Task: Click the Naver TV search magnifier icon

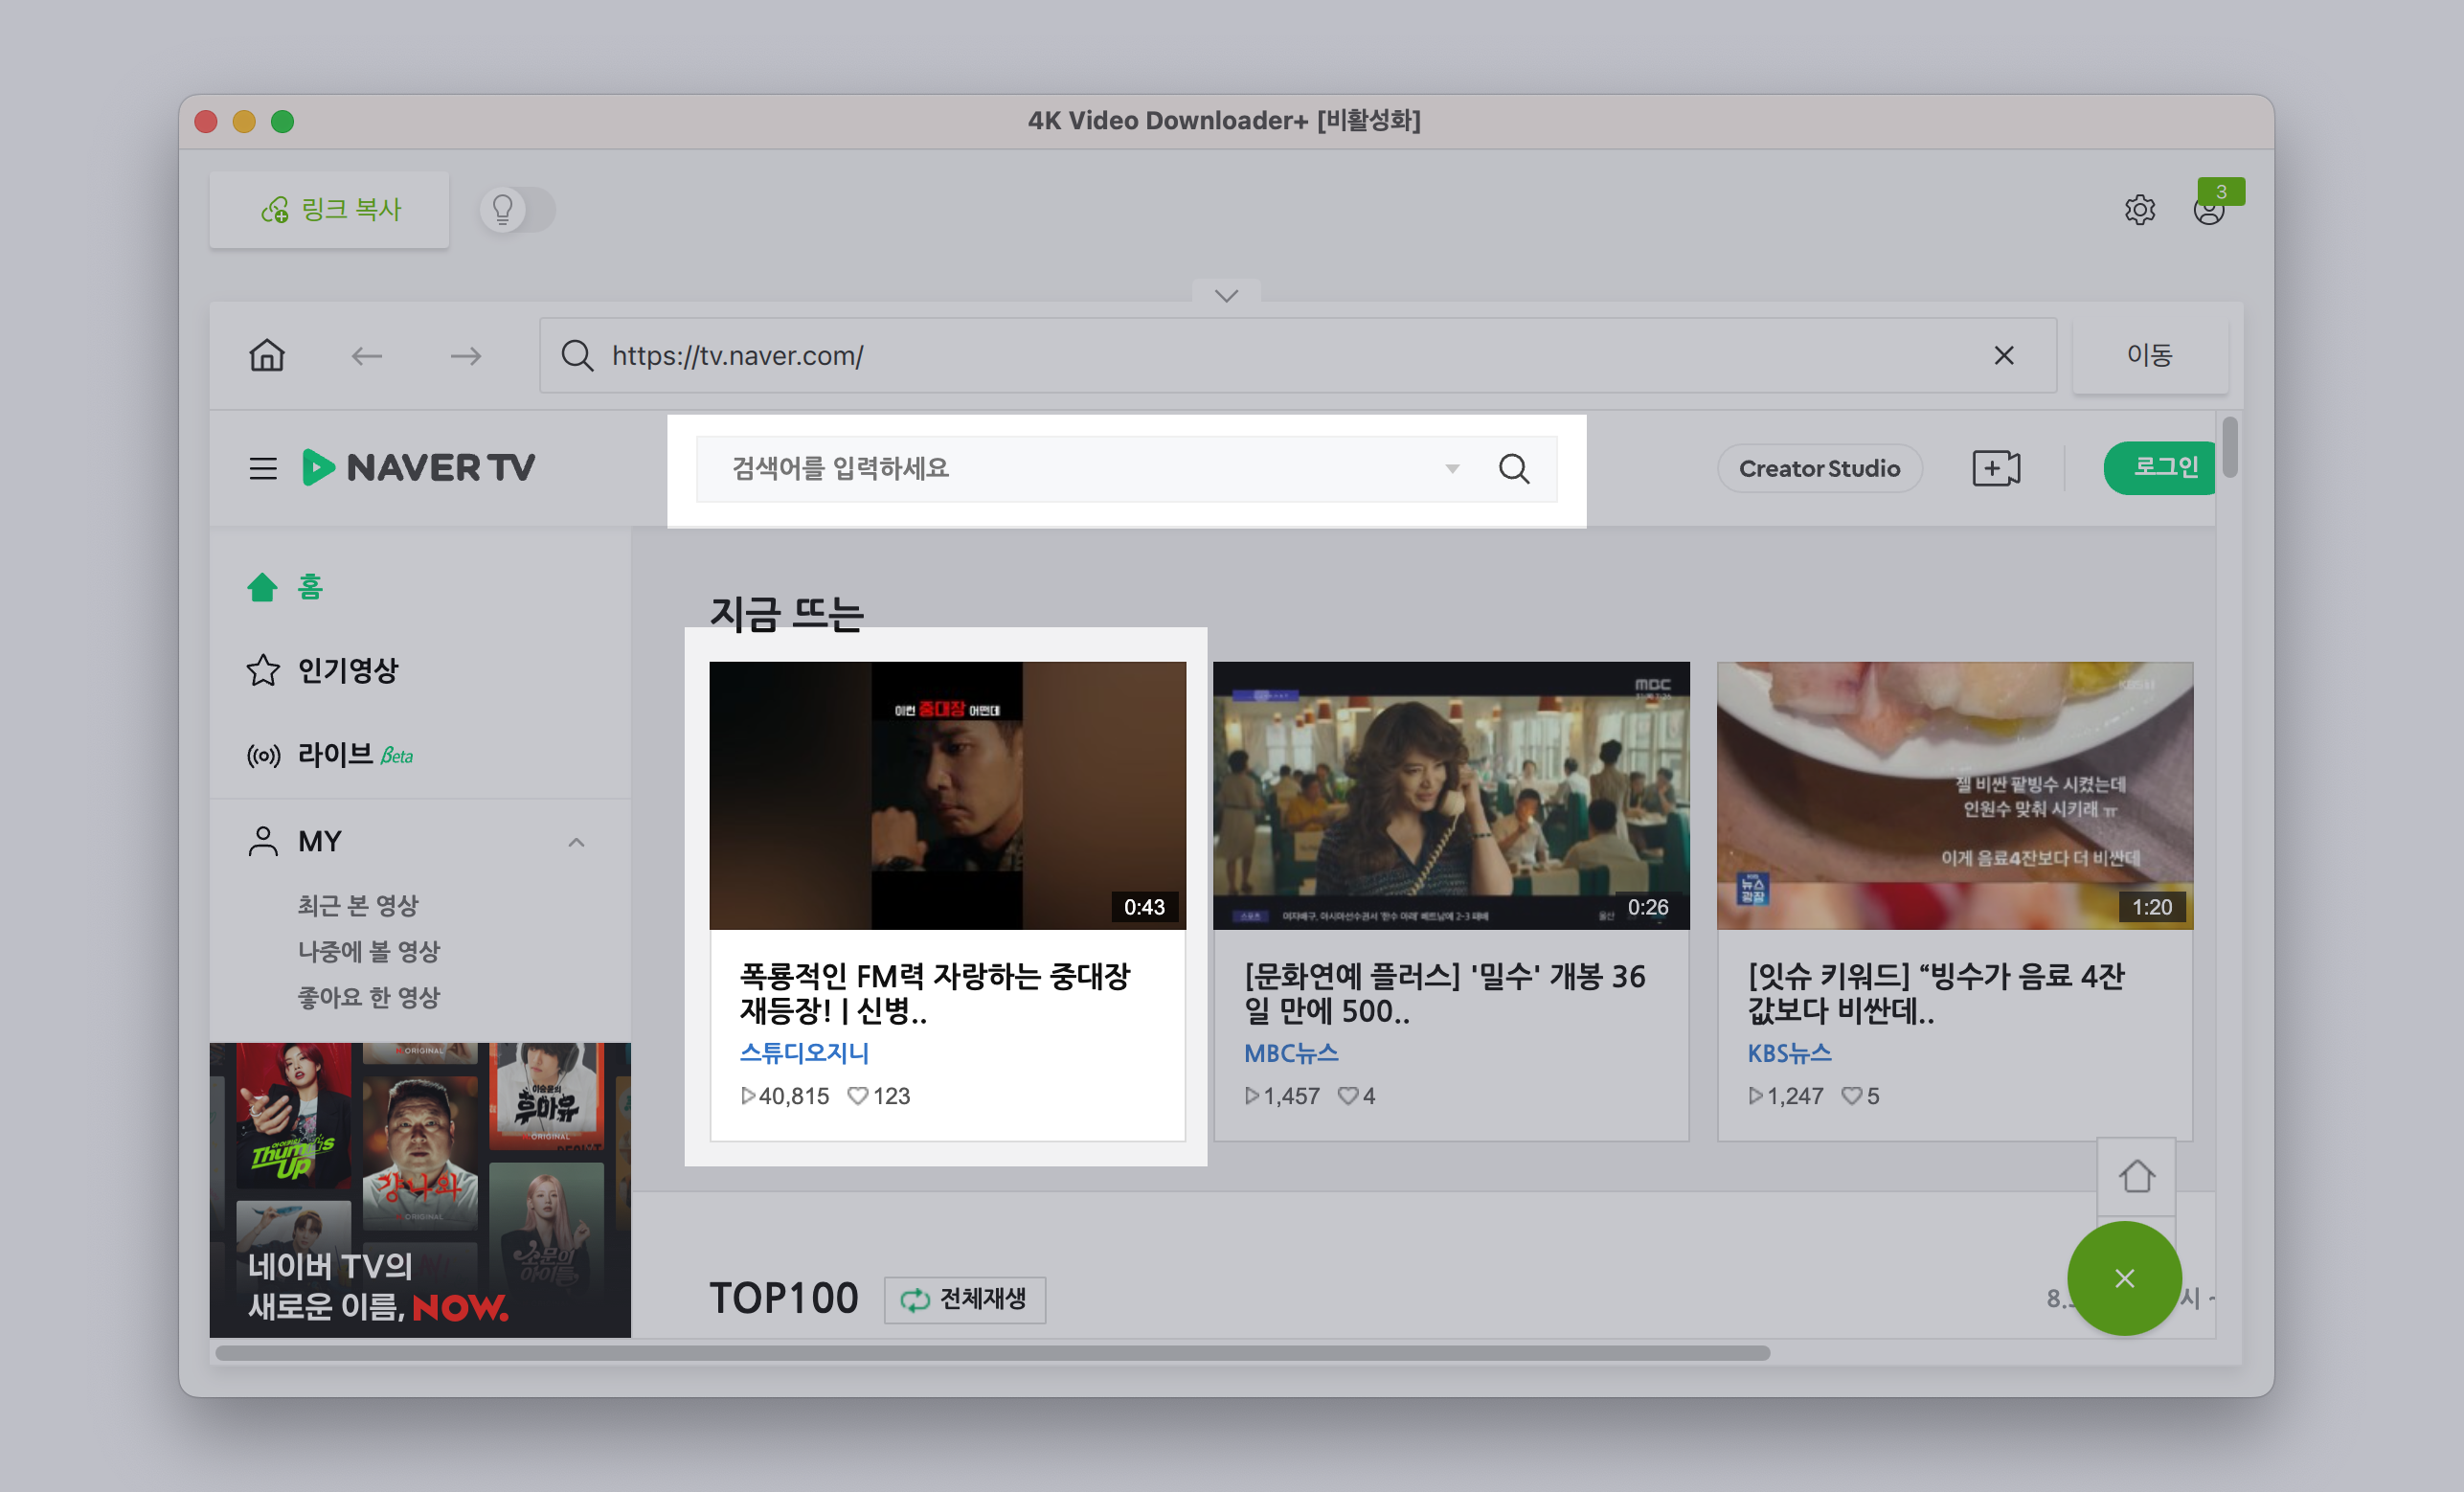Action: [x=1514, y=468]
